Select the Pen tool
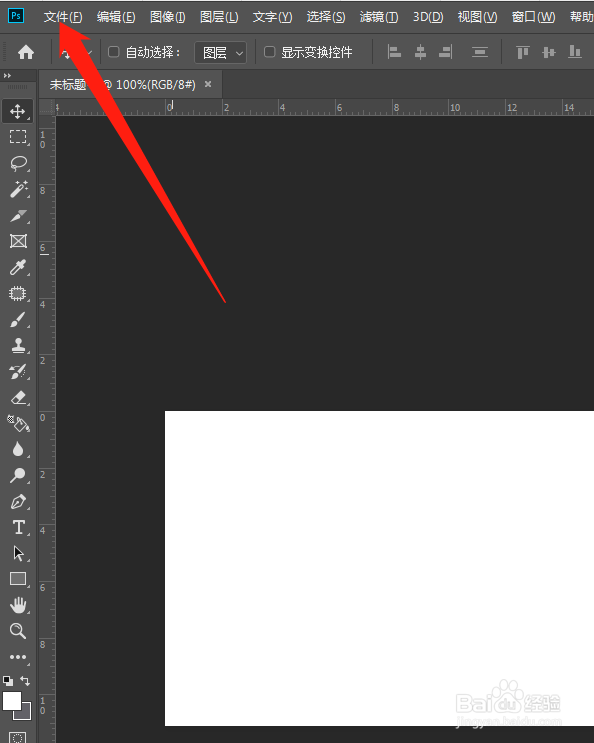Viewport: 594px width, 743px height. tap(18, 501)
